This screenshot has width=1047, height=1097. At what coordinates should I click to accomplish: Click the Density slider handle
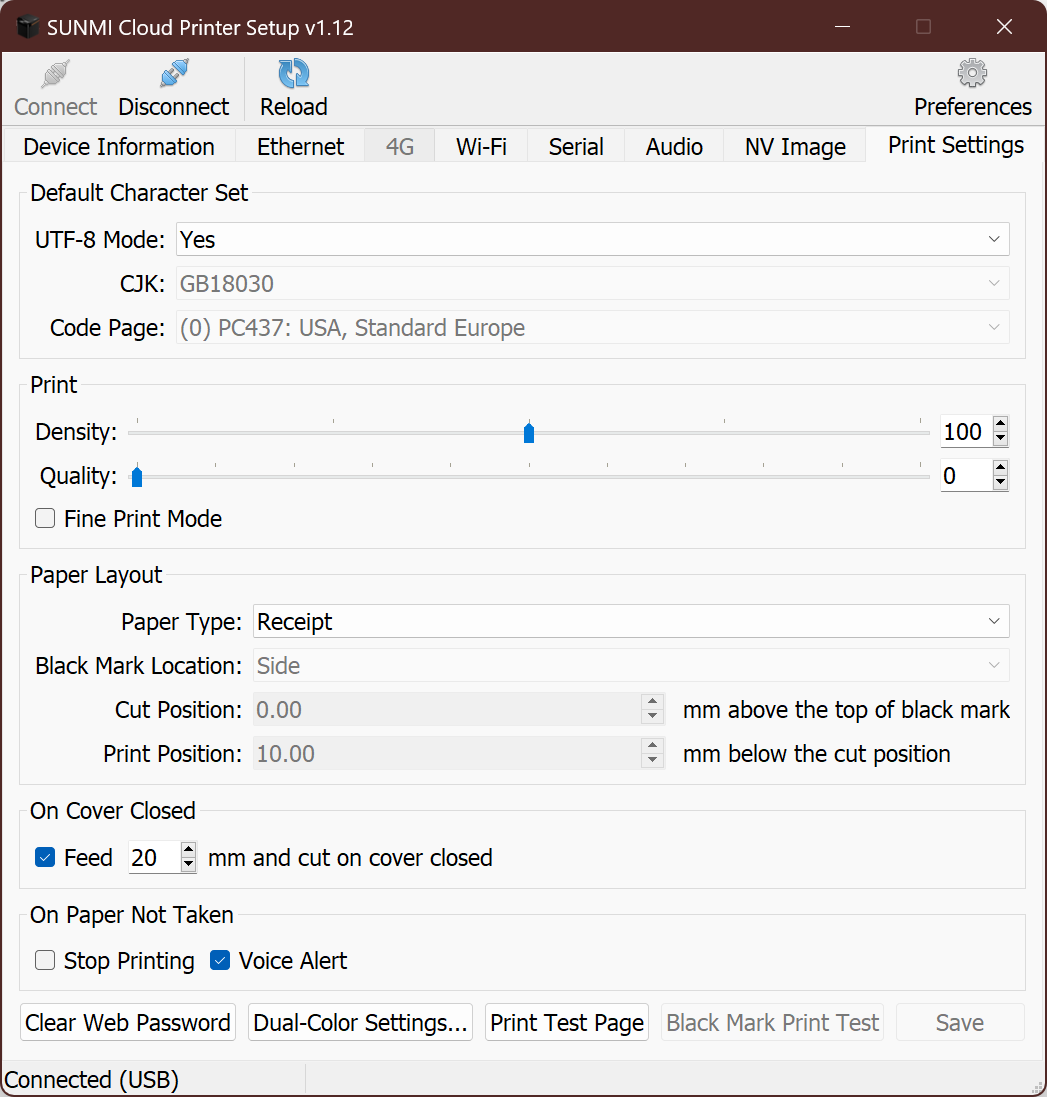(x=529, y=433)
